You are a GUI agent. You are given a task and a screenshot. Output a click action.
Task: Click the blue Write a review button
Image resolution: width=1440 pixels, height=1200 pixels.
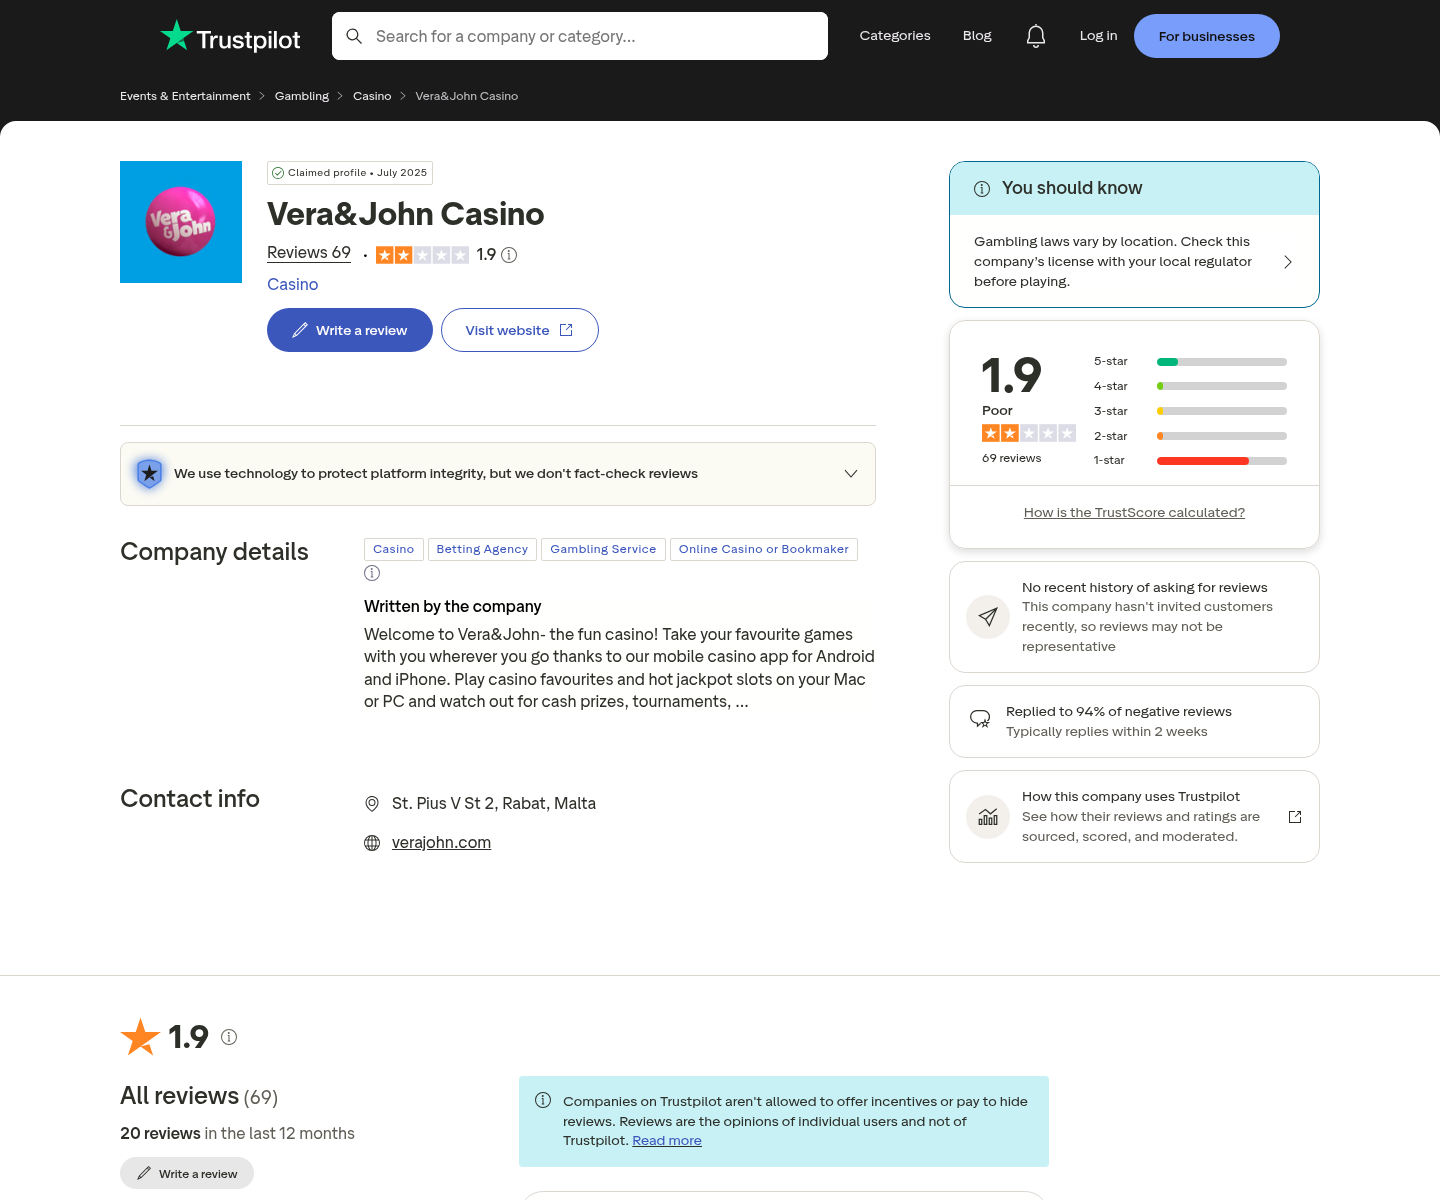point(350,330)
